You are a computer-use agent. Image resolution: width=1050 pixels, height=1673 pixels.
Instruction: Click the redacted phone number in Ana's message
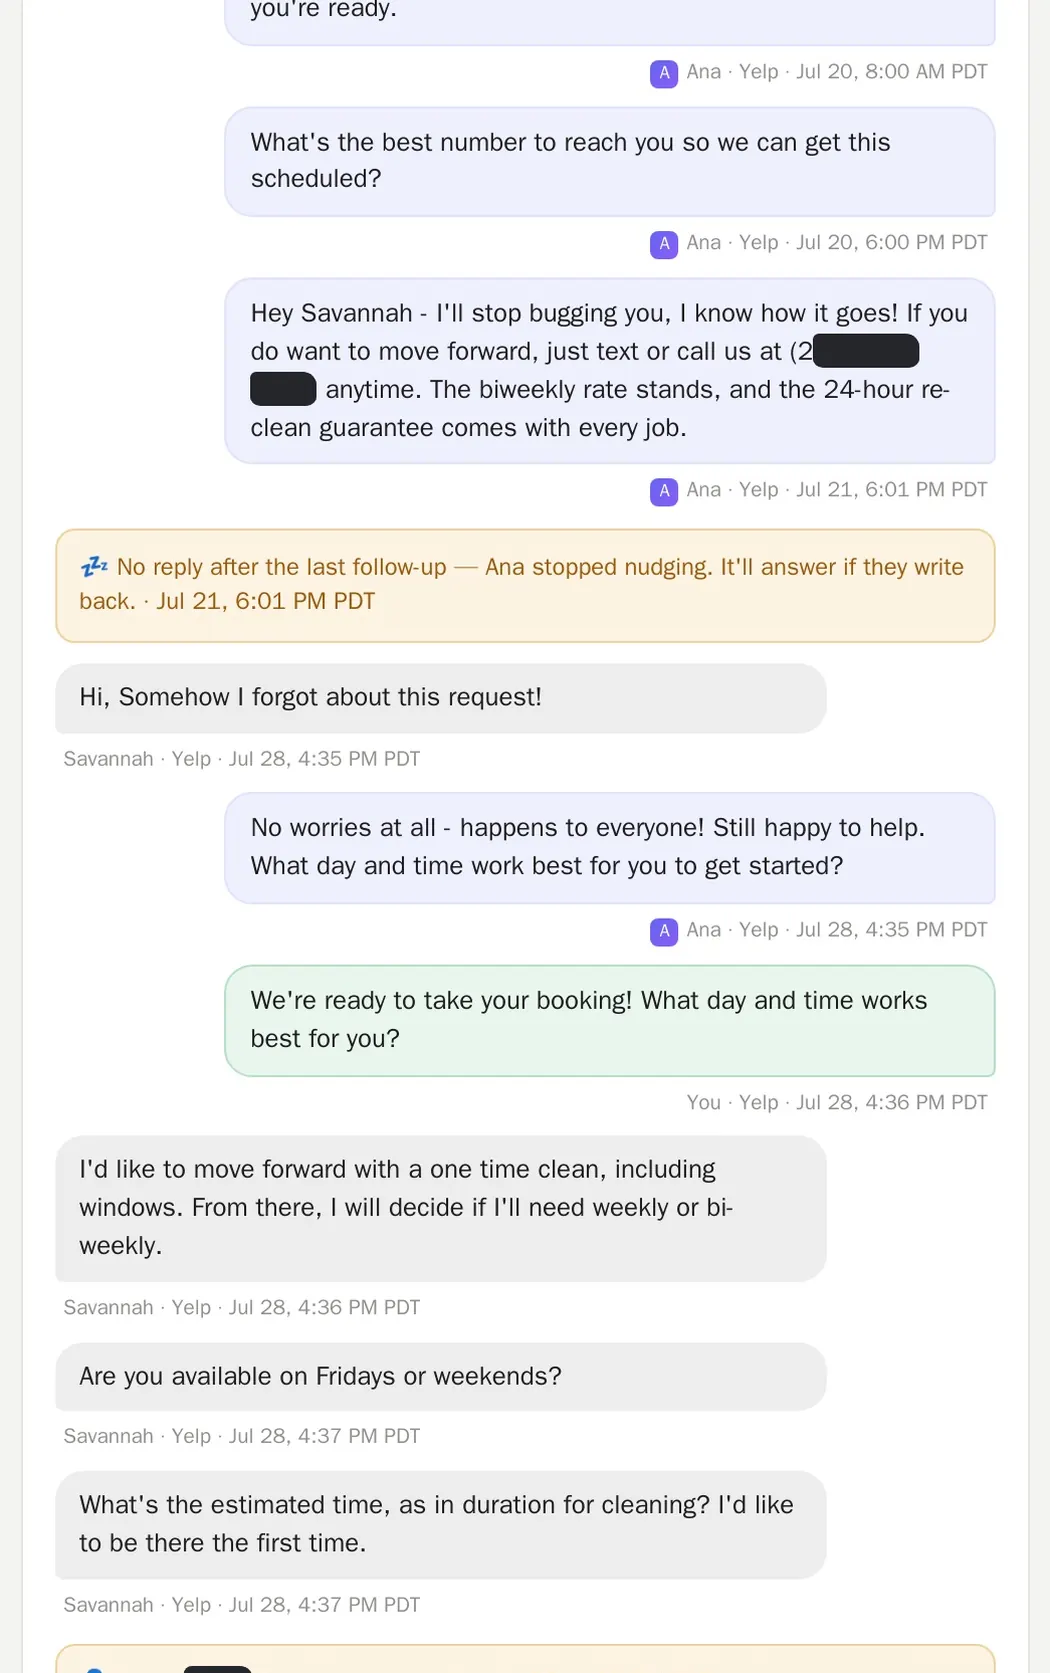click(x=866, y=352)
